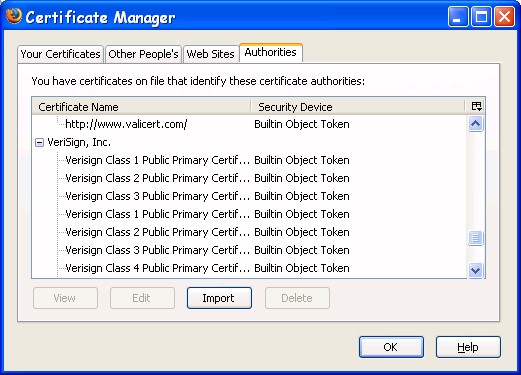Sort by Security Device column header
Screen dimensions: 521x375
[x=358, y=107]
